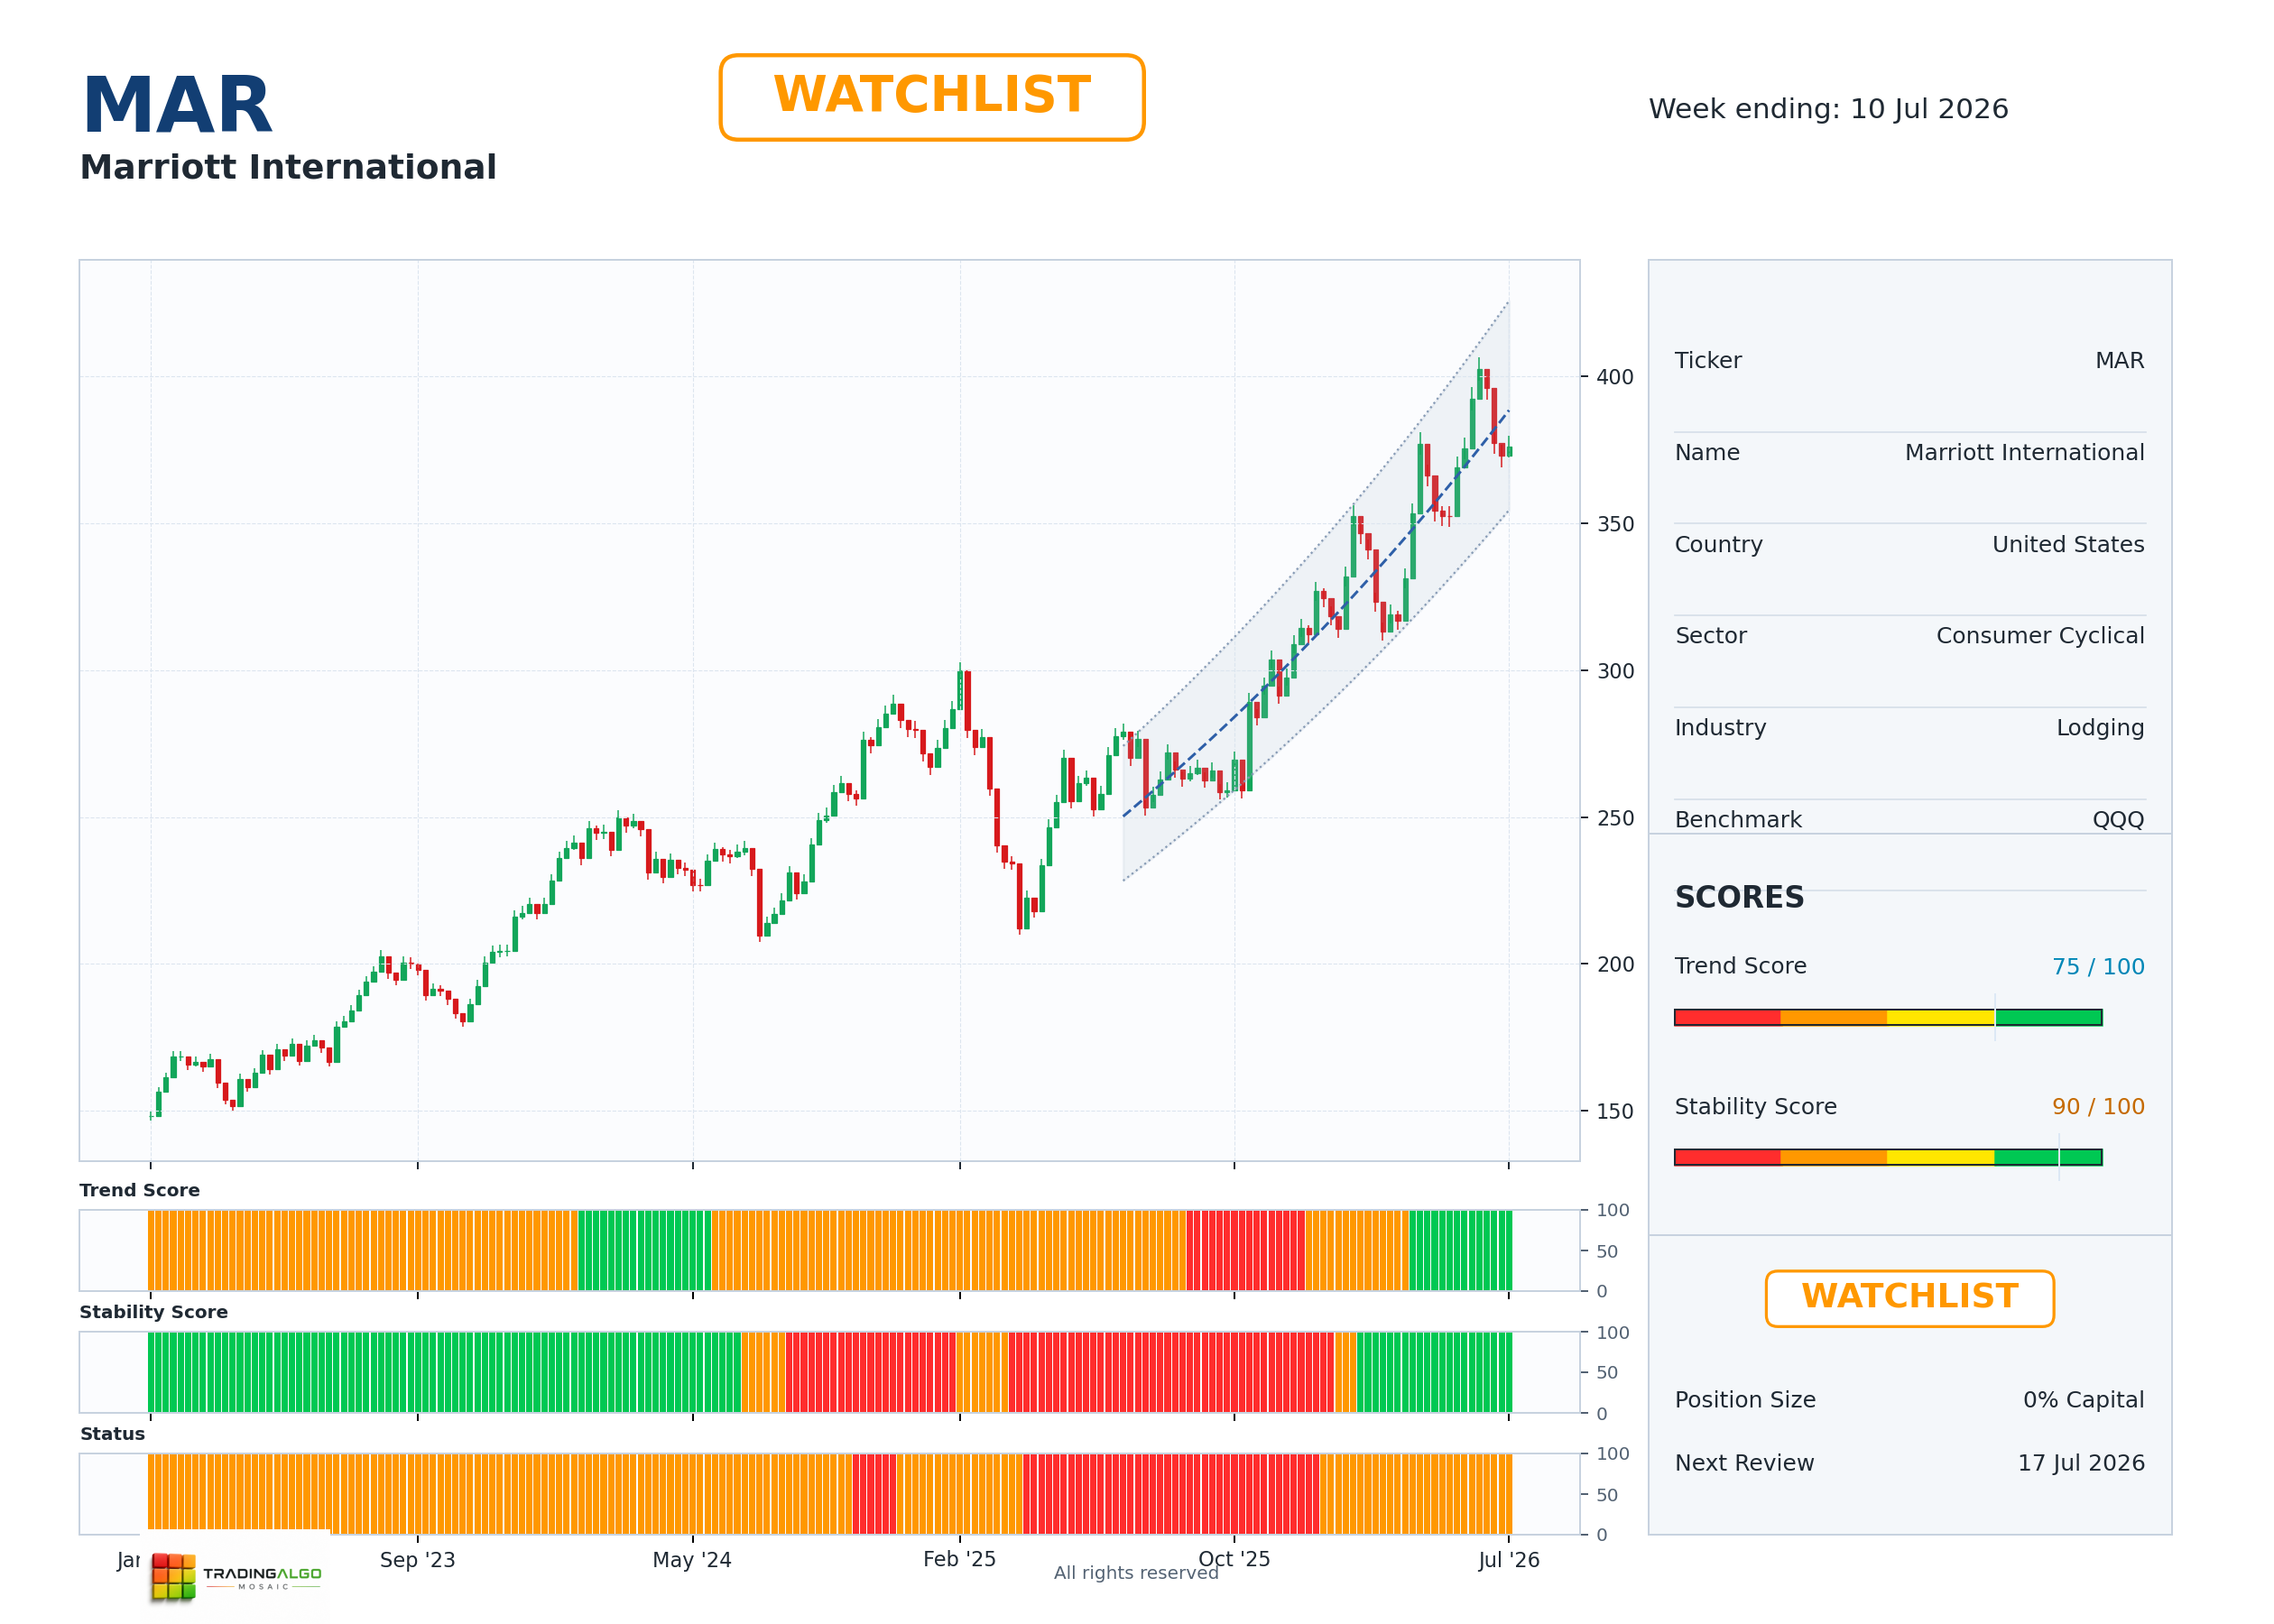Click the Stability Score gauge bar
The height and width of the screenshot is (1624, 2274).
point(1888,1157)
